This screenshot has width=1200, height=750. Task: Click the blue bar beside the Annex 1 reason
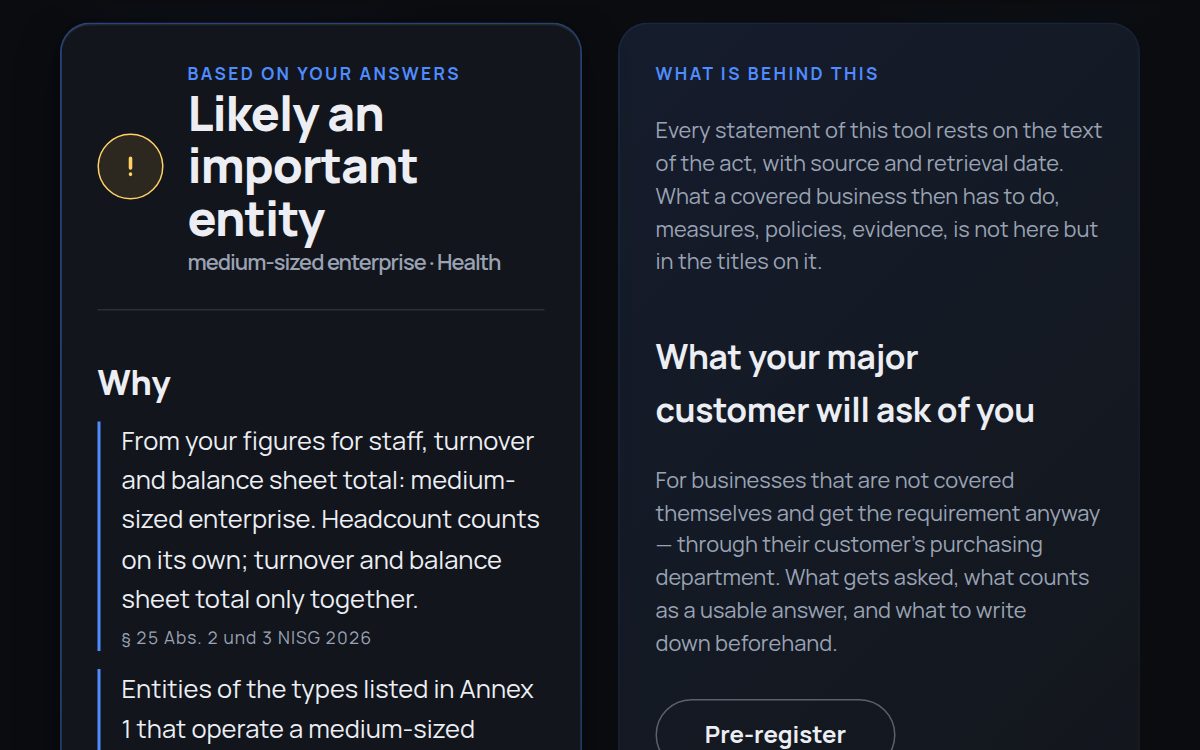pyautogui.click(x=100, y=710)
